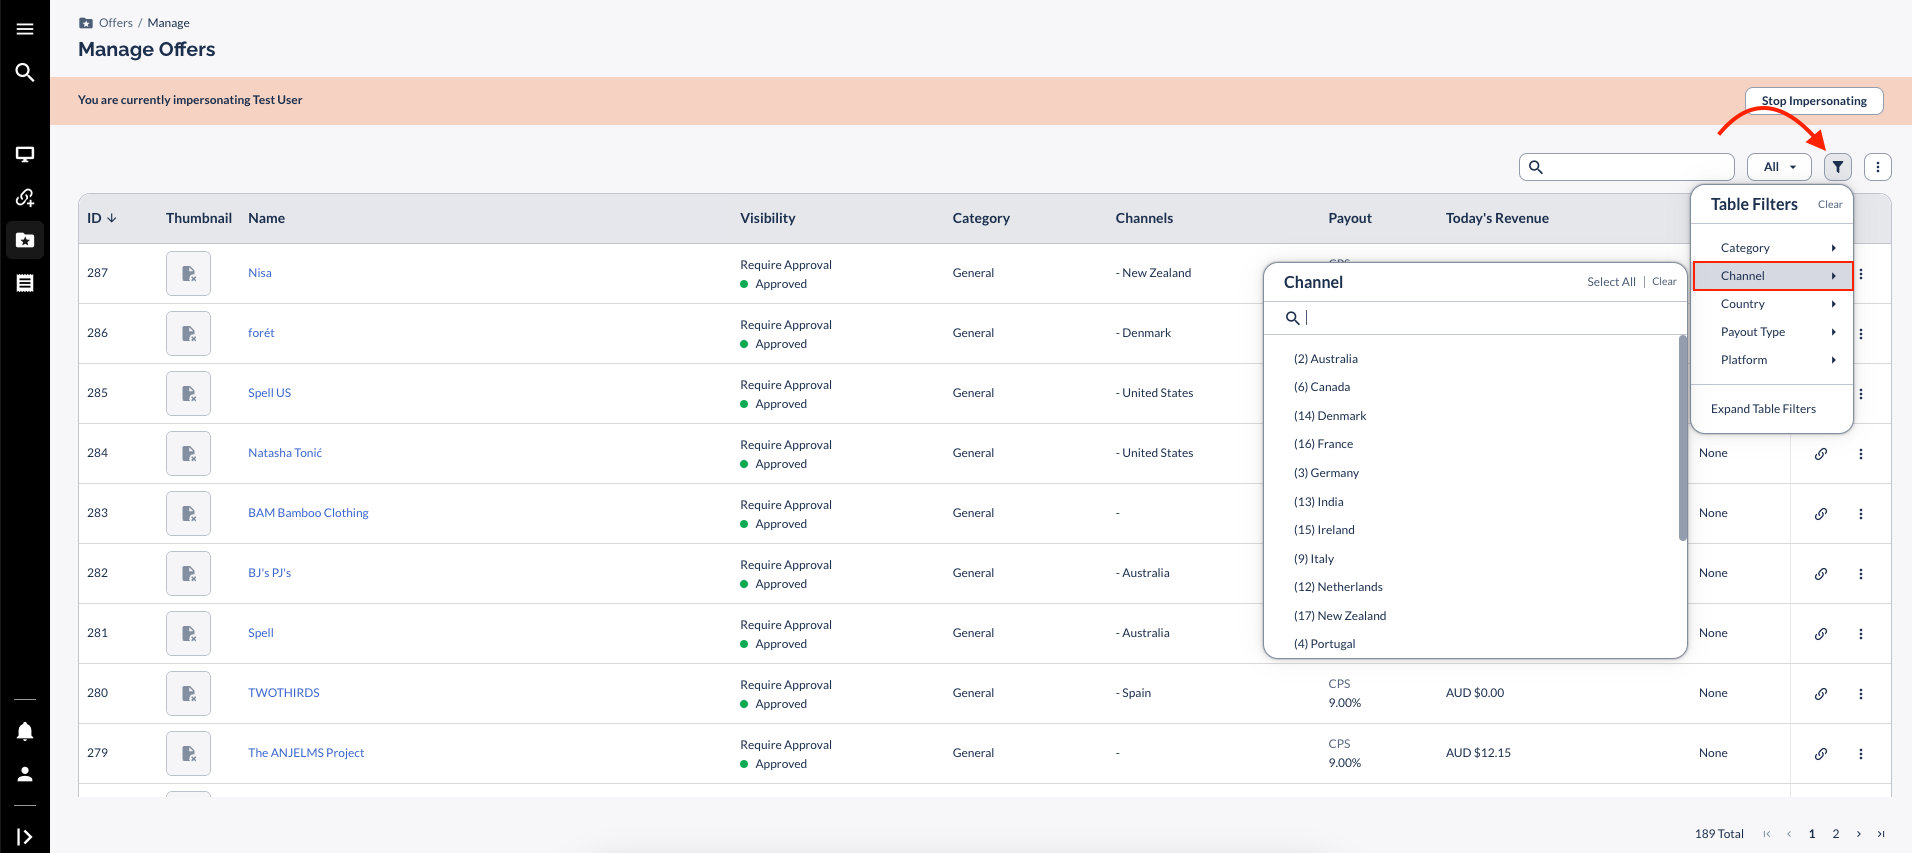Open the hamburger menu in the sidebar
1912x853 pixels.
pos(25,29)
